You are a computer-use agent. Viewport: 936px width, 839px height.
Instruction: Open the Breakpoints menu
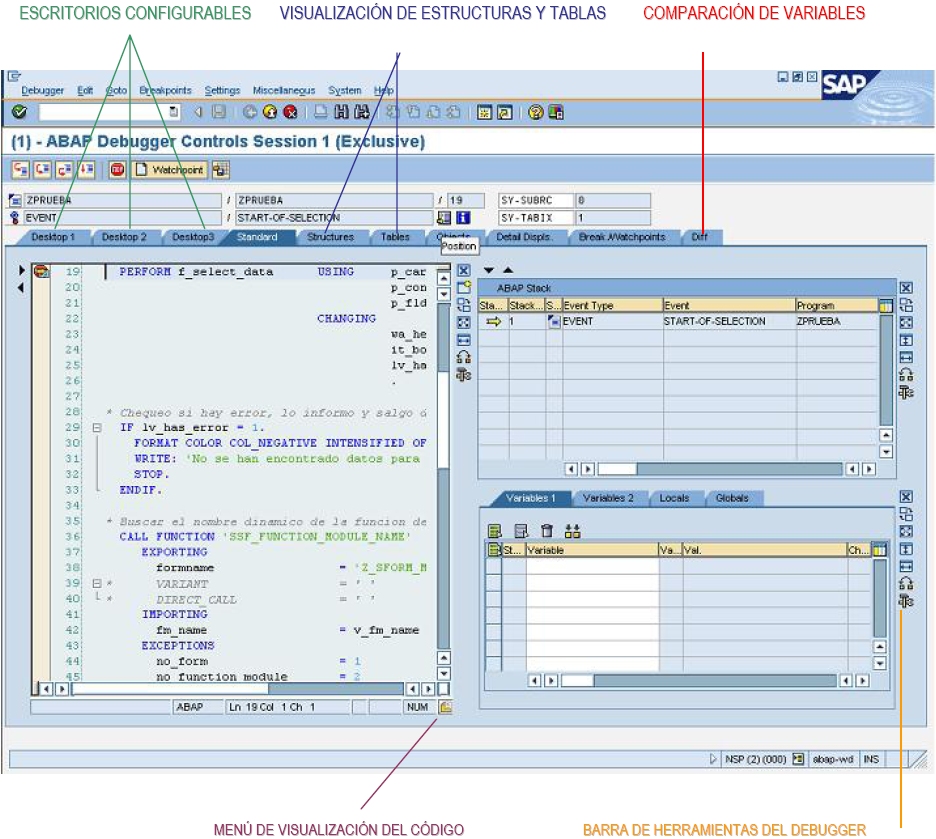pyautogui.click(x=165, y=90)
